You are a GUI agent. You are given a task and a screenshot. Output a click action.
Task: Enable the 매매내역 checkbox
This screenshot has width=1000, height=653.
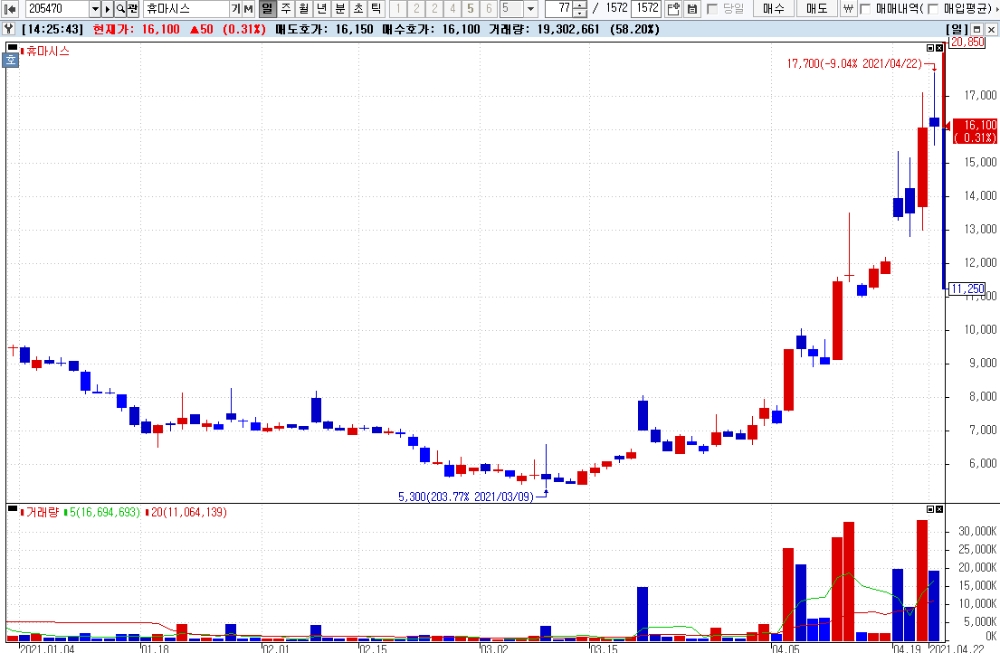coord(865,9)
